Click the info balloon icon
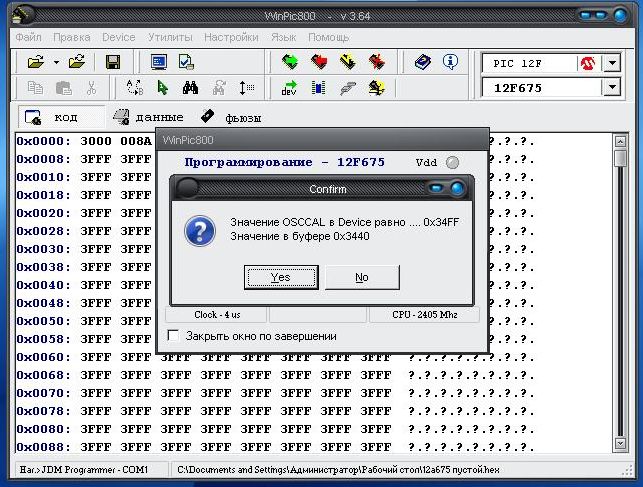This screenshot has height=487, width=643. coord(450,62)
